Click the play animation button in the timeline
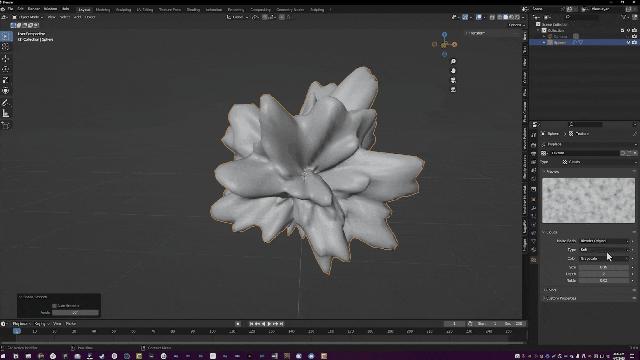Image resolution: width=640 pixels, height=360 pixels. tap(269, 324)
